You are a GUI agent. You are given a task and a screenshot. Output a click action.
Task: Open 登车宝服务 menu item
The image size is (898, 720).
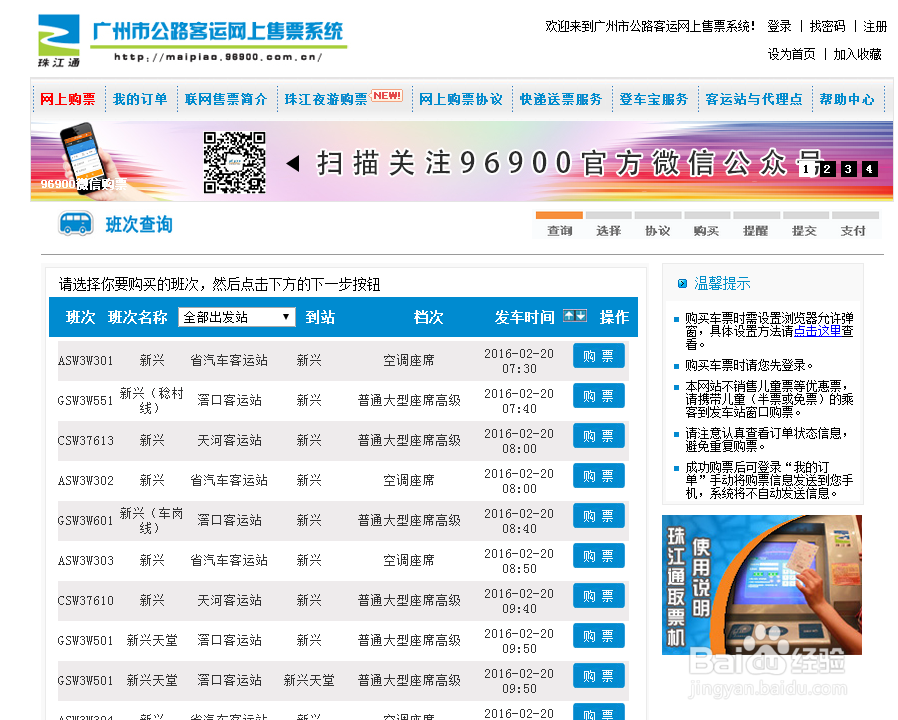(653, 99)
